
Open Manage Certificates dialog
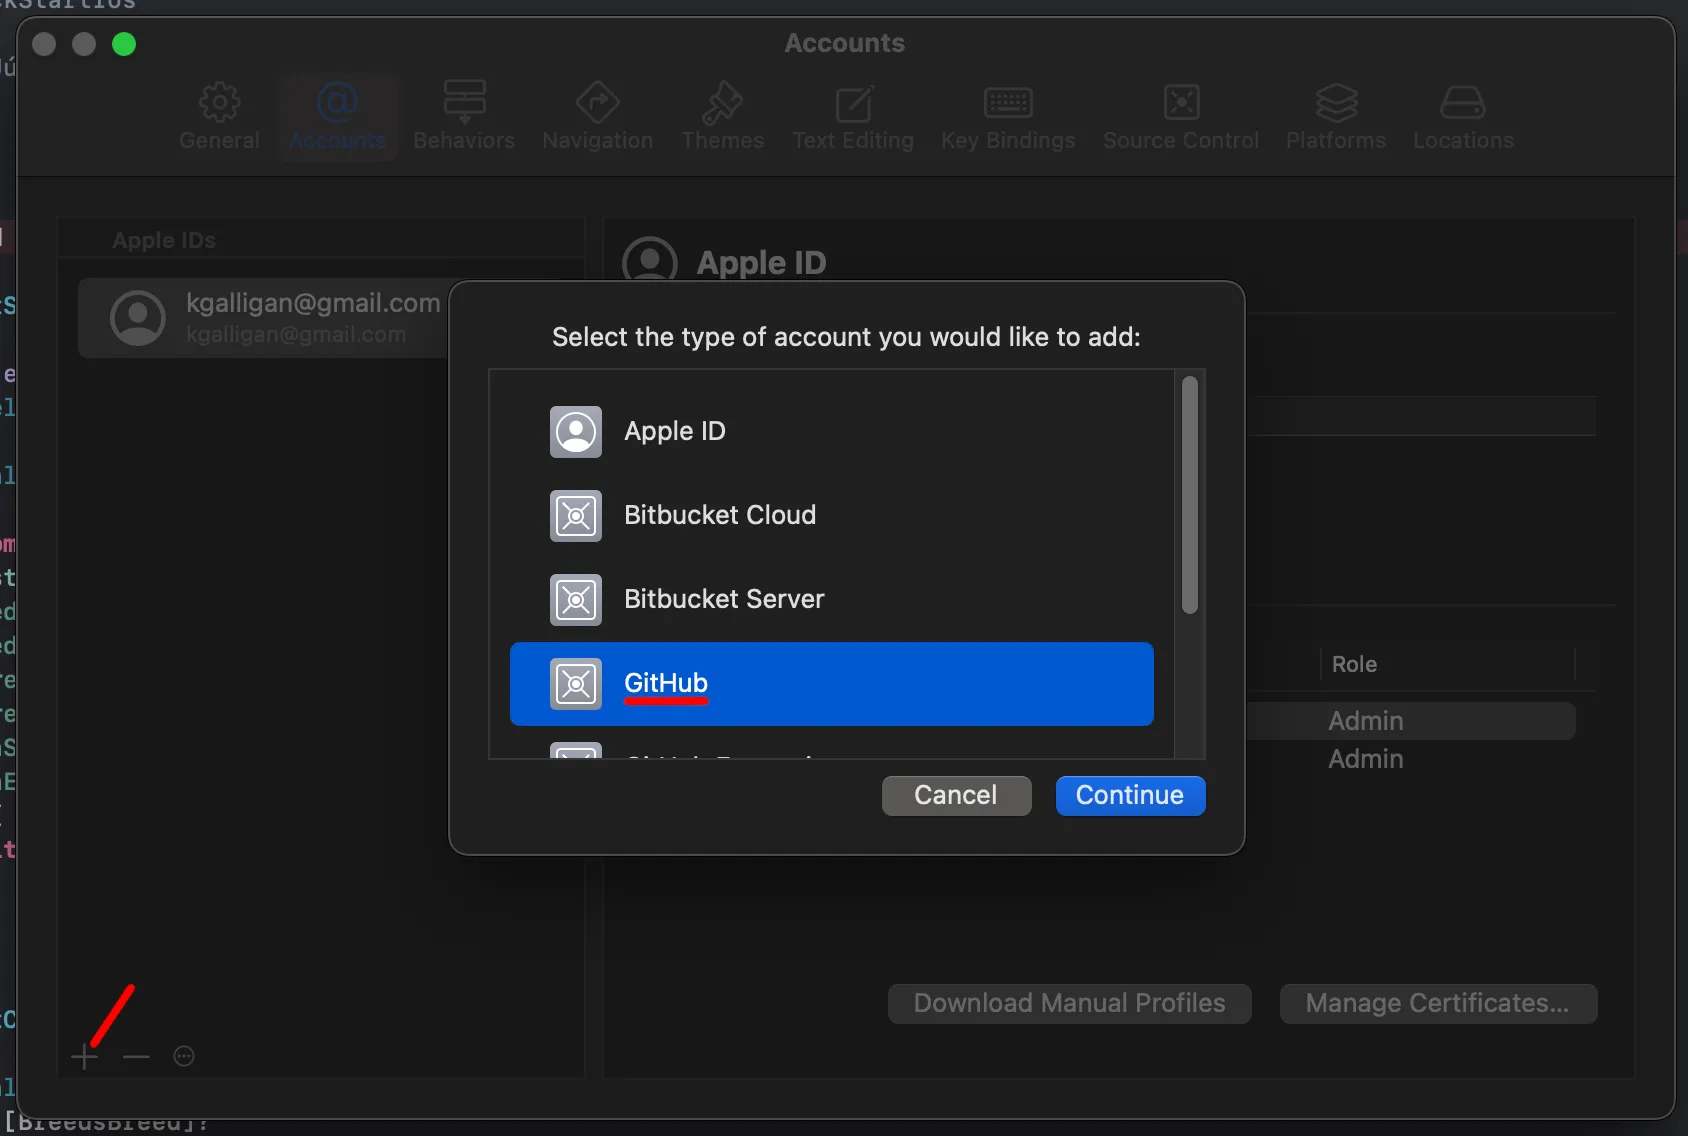(x=1438, y=1003)
